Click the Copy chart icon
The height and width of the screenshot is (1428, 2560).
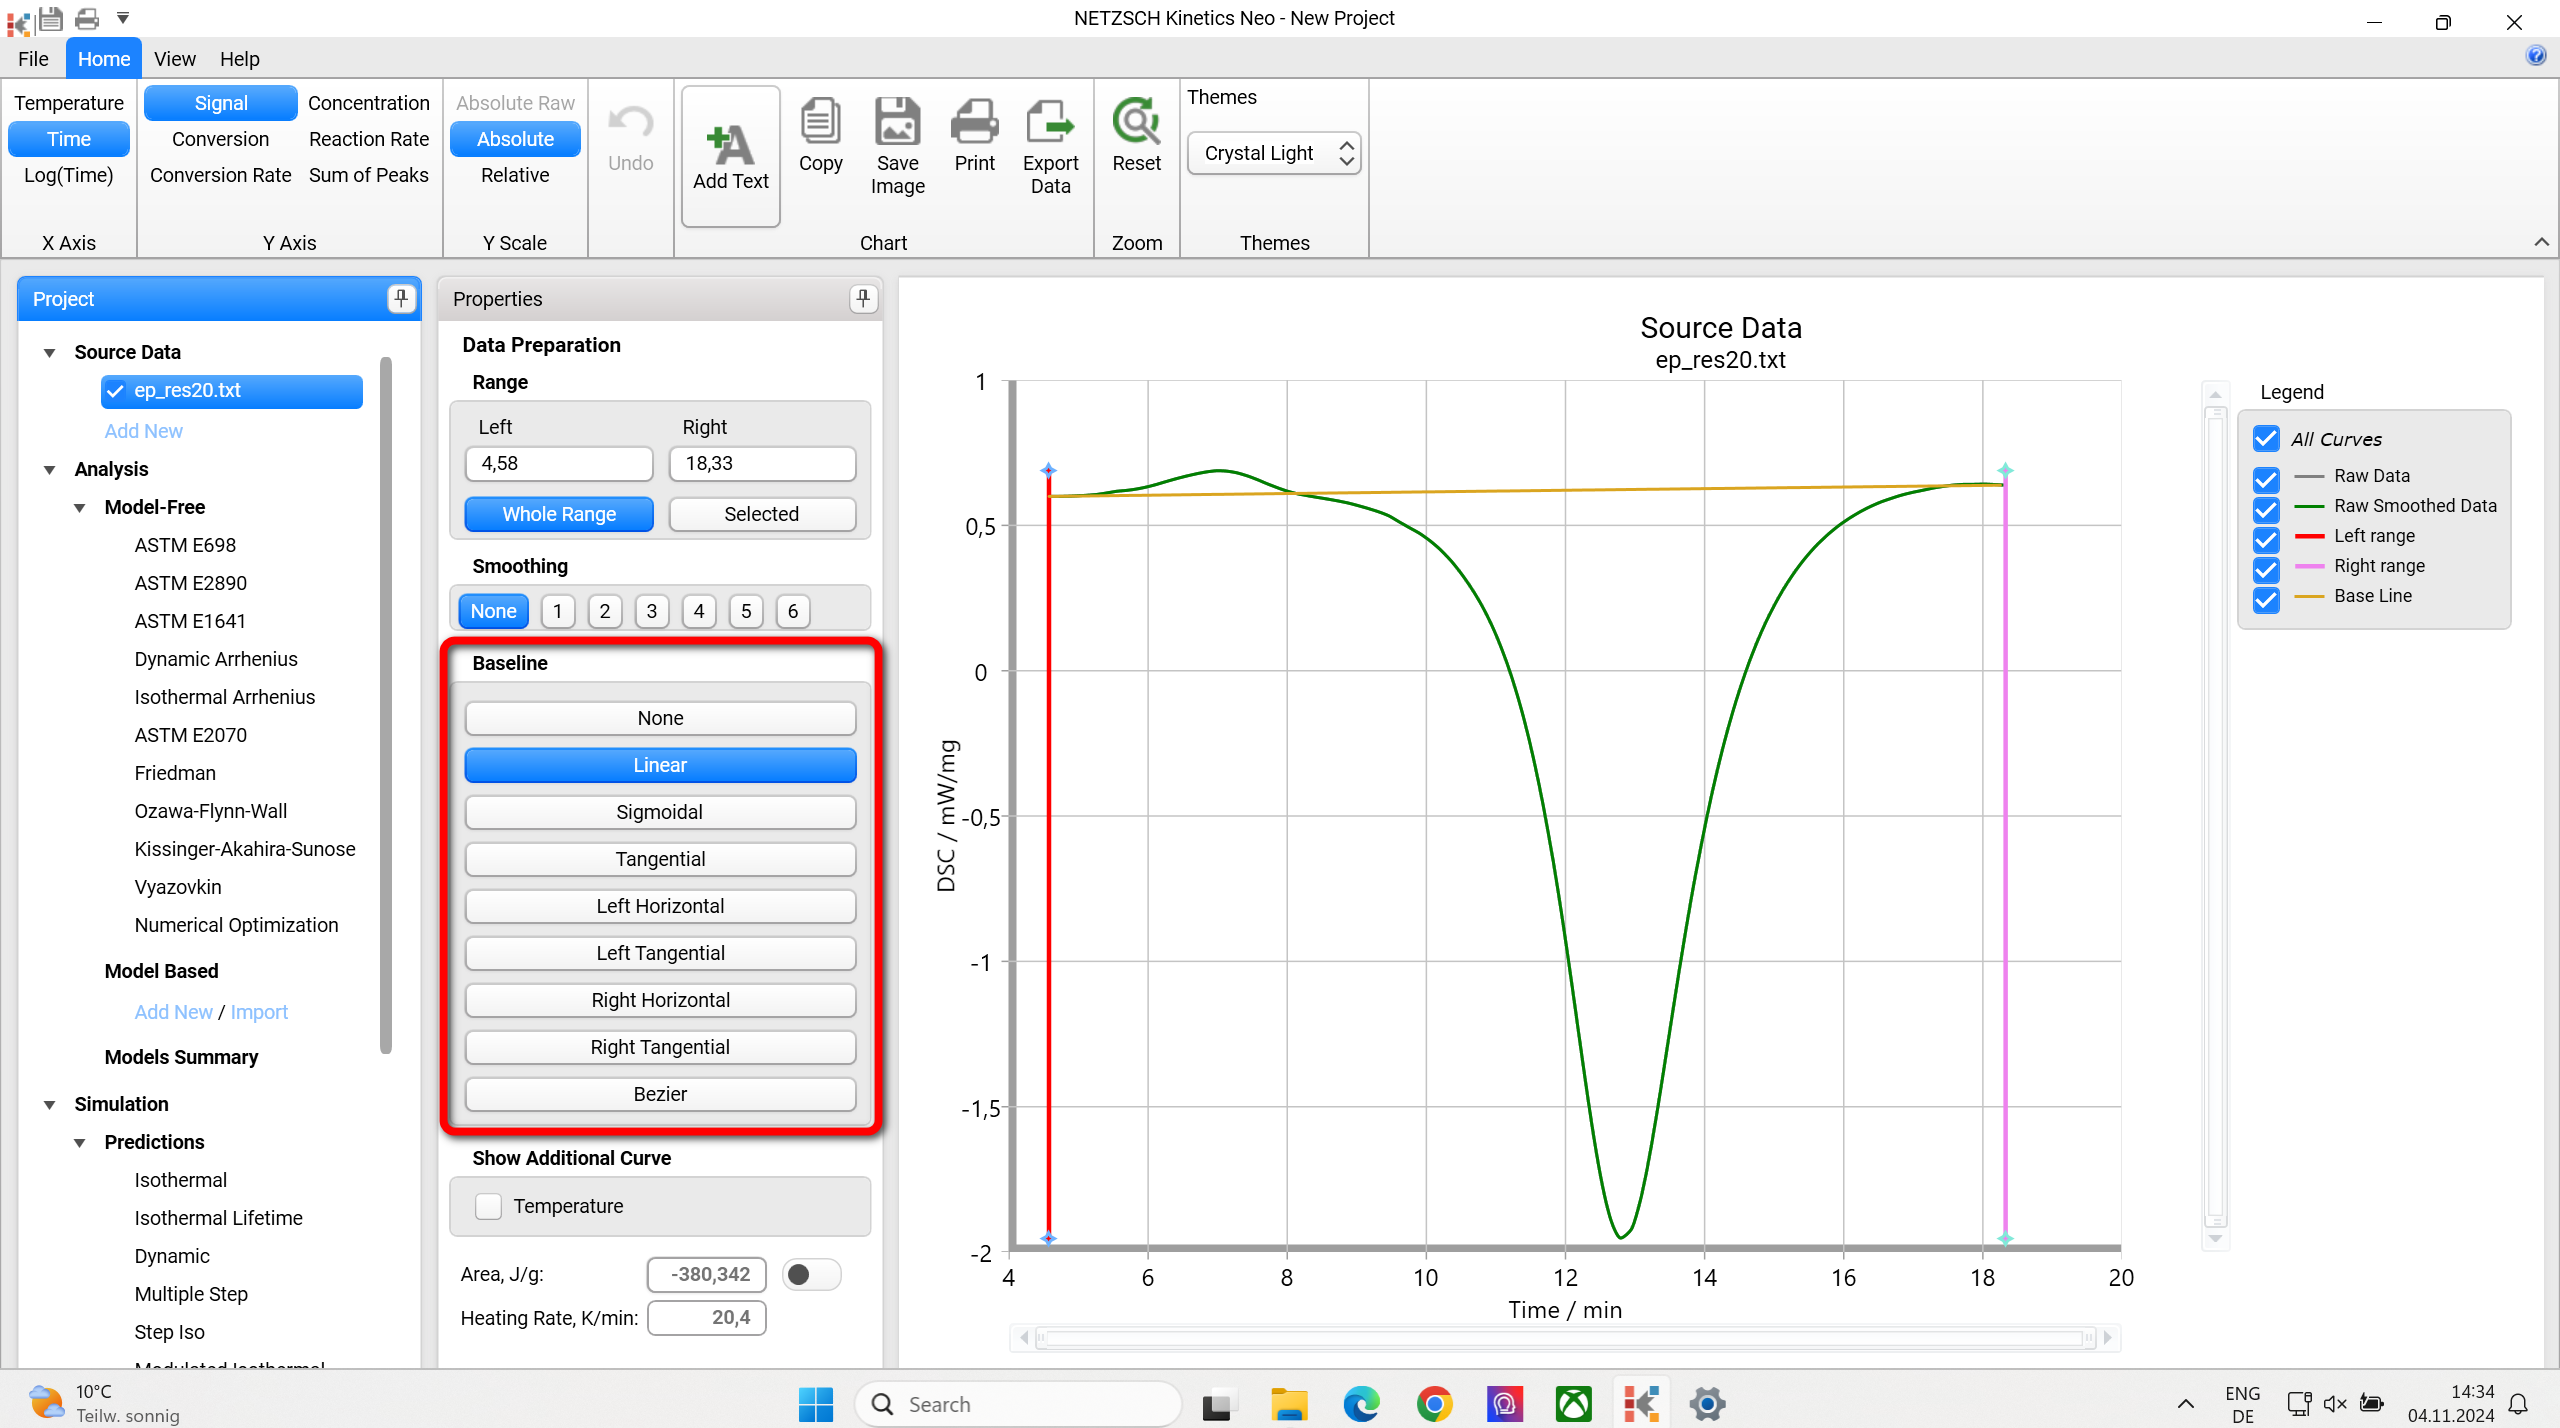(x=820, y=121)
